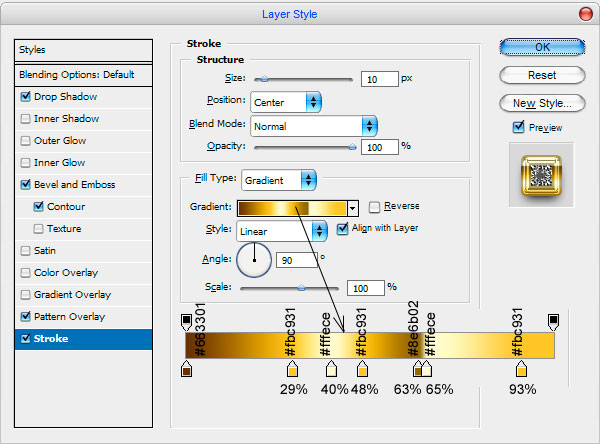600x444 pixels.
Task: Toggle Align with Layer checkbox
Action: 342,229
